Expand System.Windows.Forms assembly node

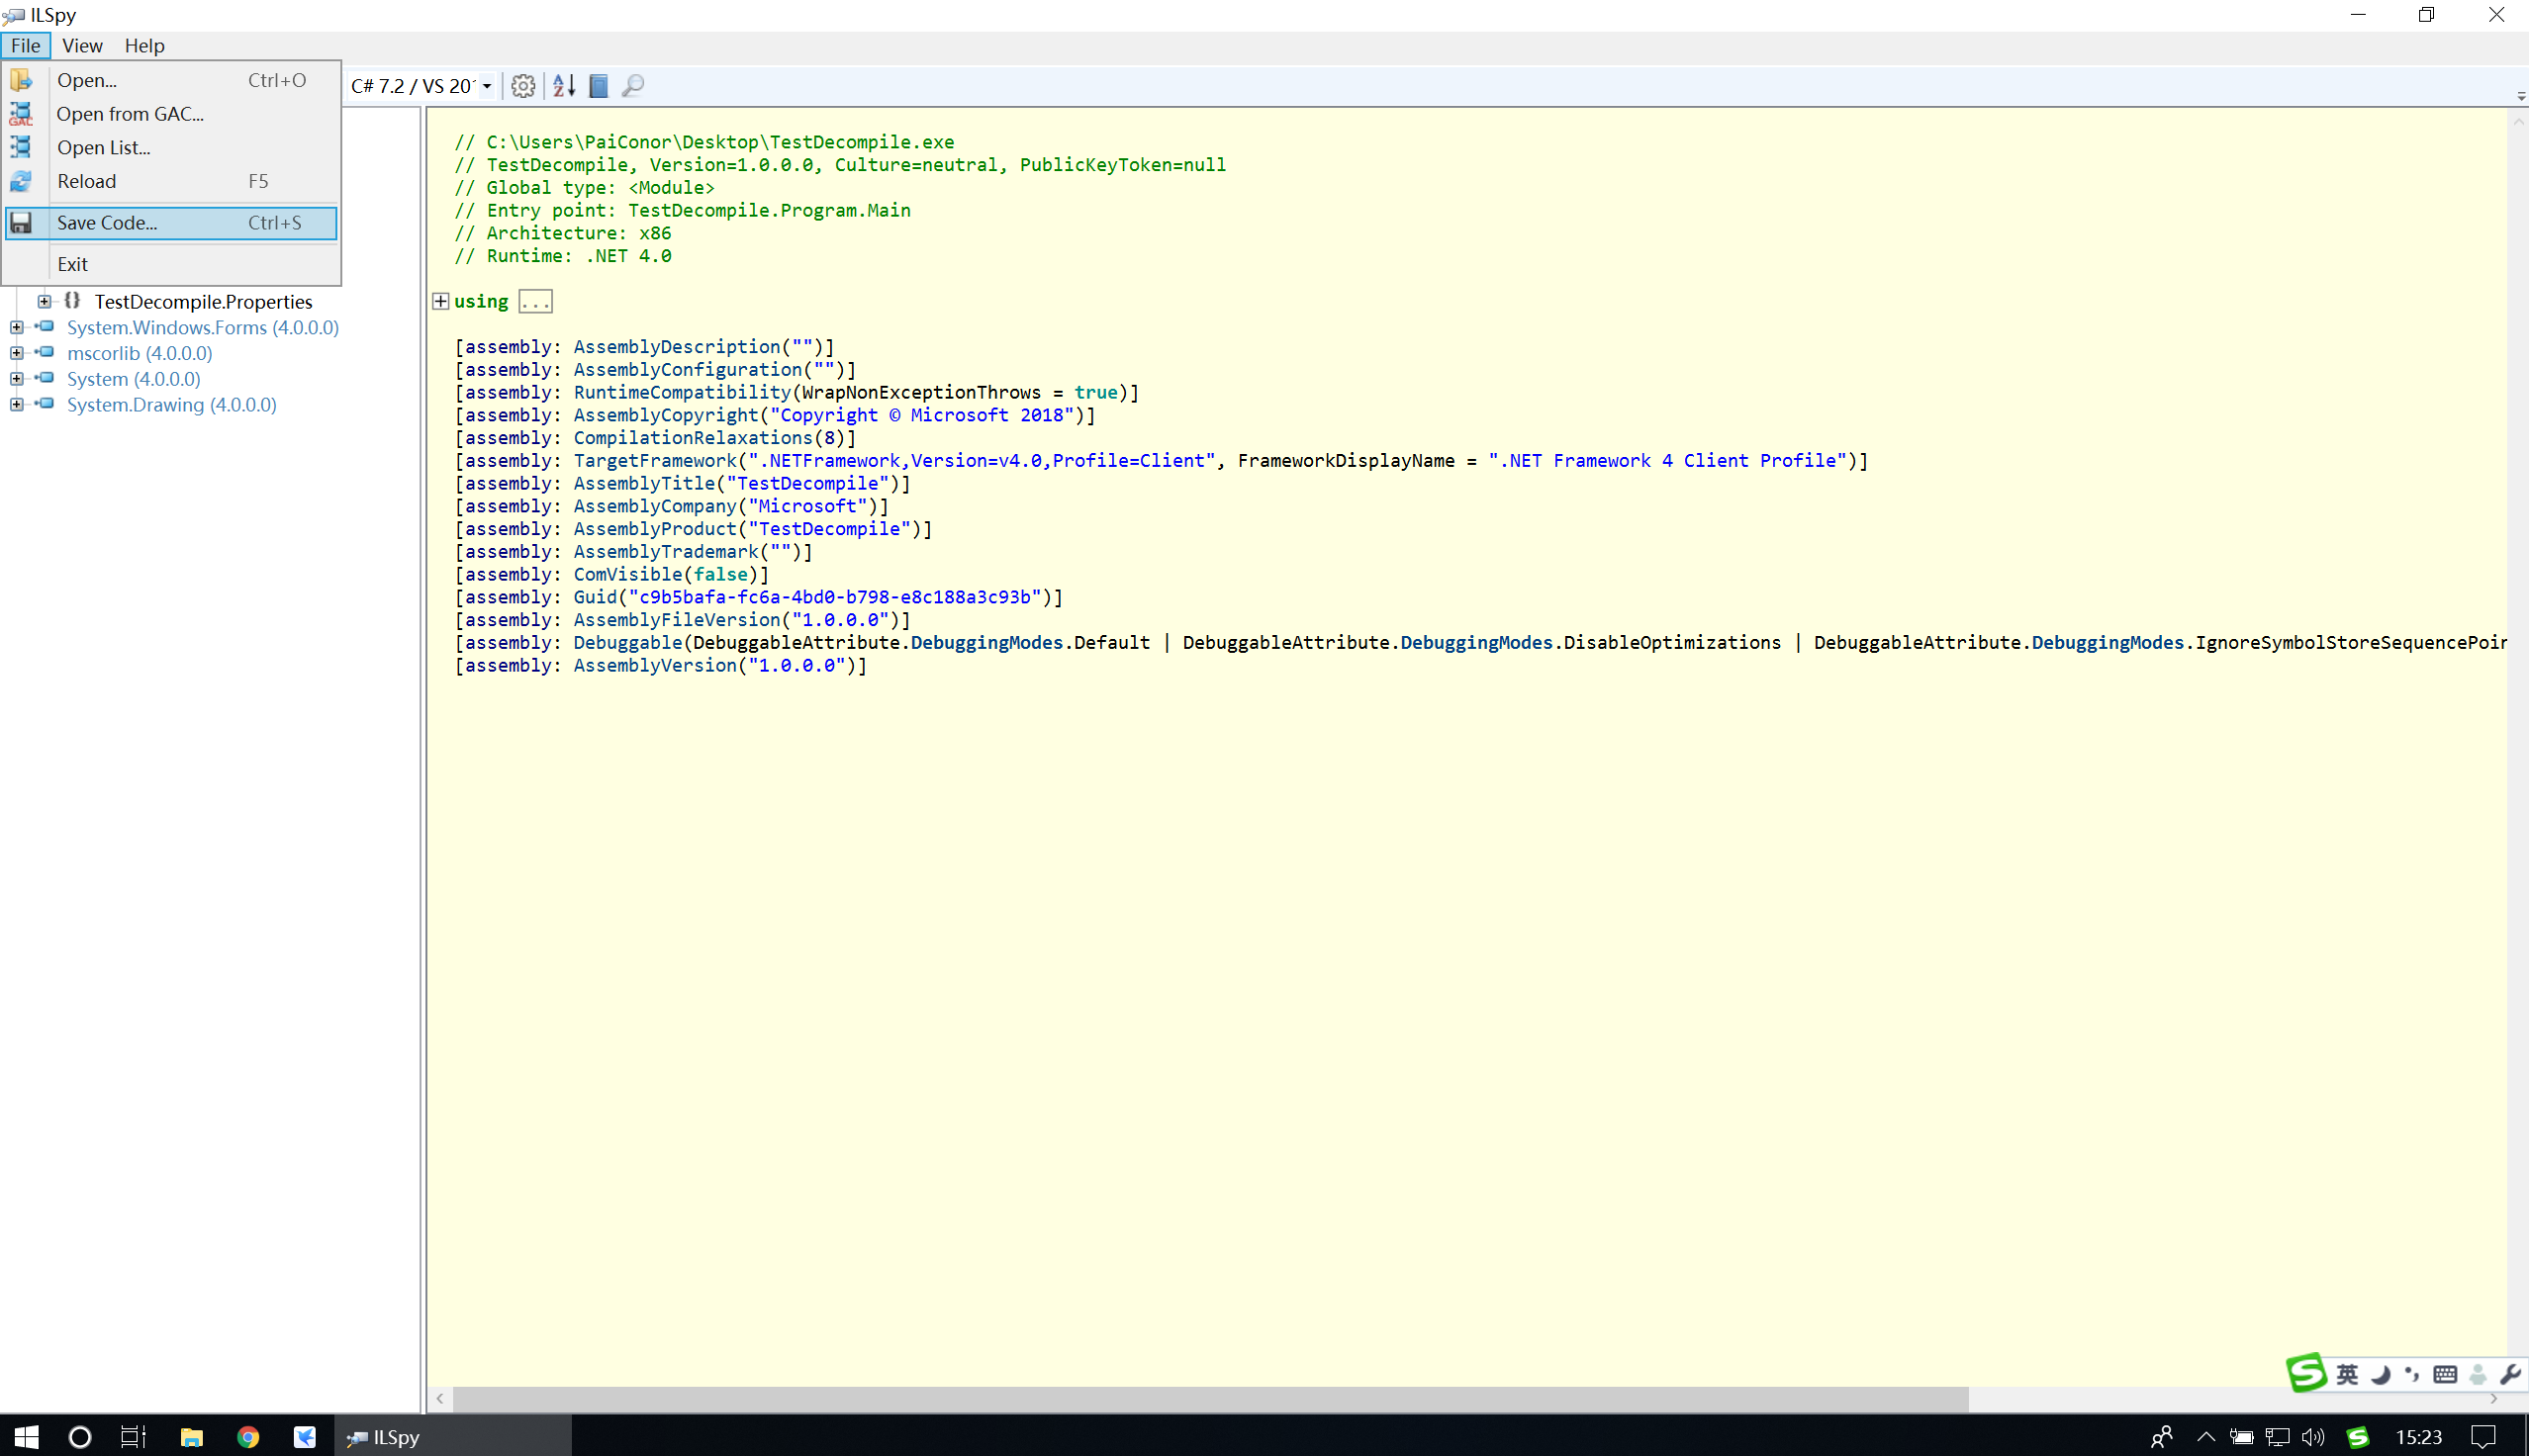16,327
